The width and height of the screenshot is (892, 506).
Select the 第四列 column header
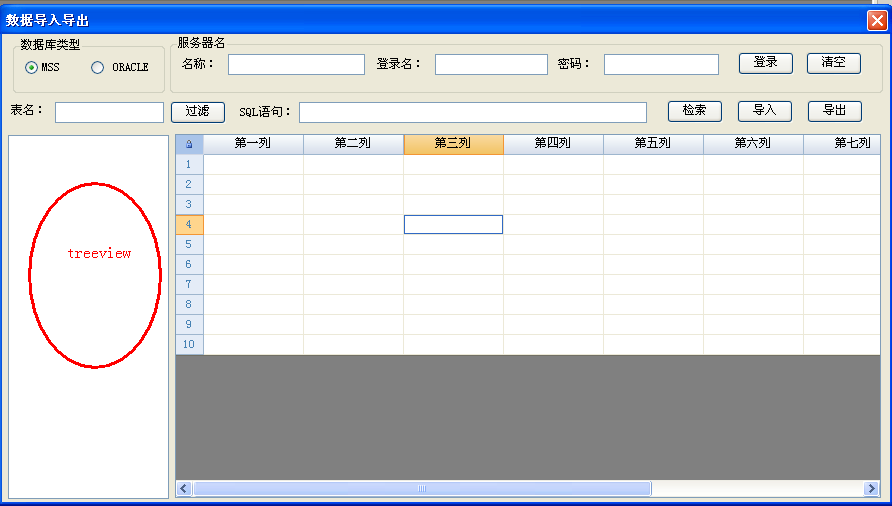click(x=554, y=145)
